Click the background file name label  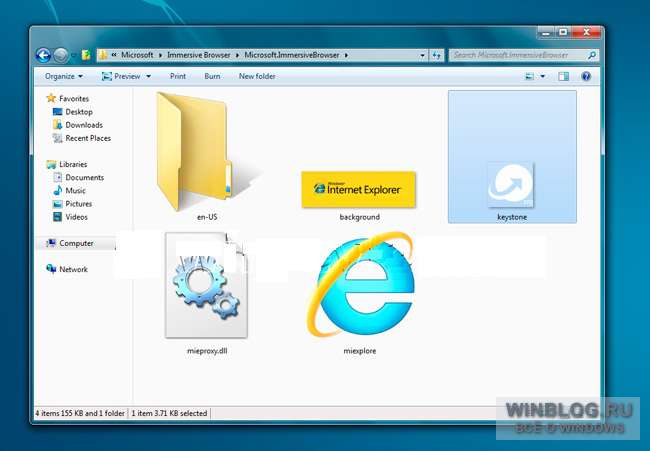click(x=359, y=217)
